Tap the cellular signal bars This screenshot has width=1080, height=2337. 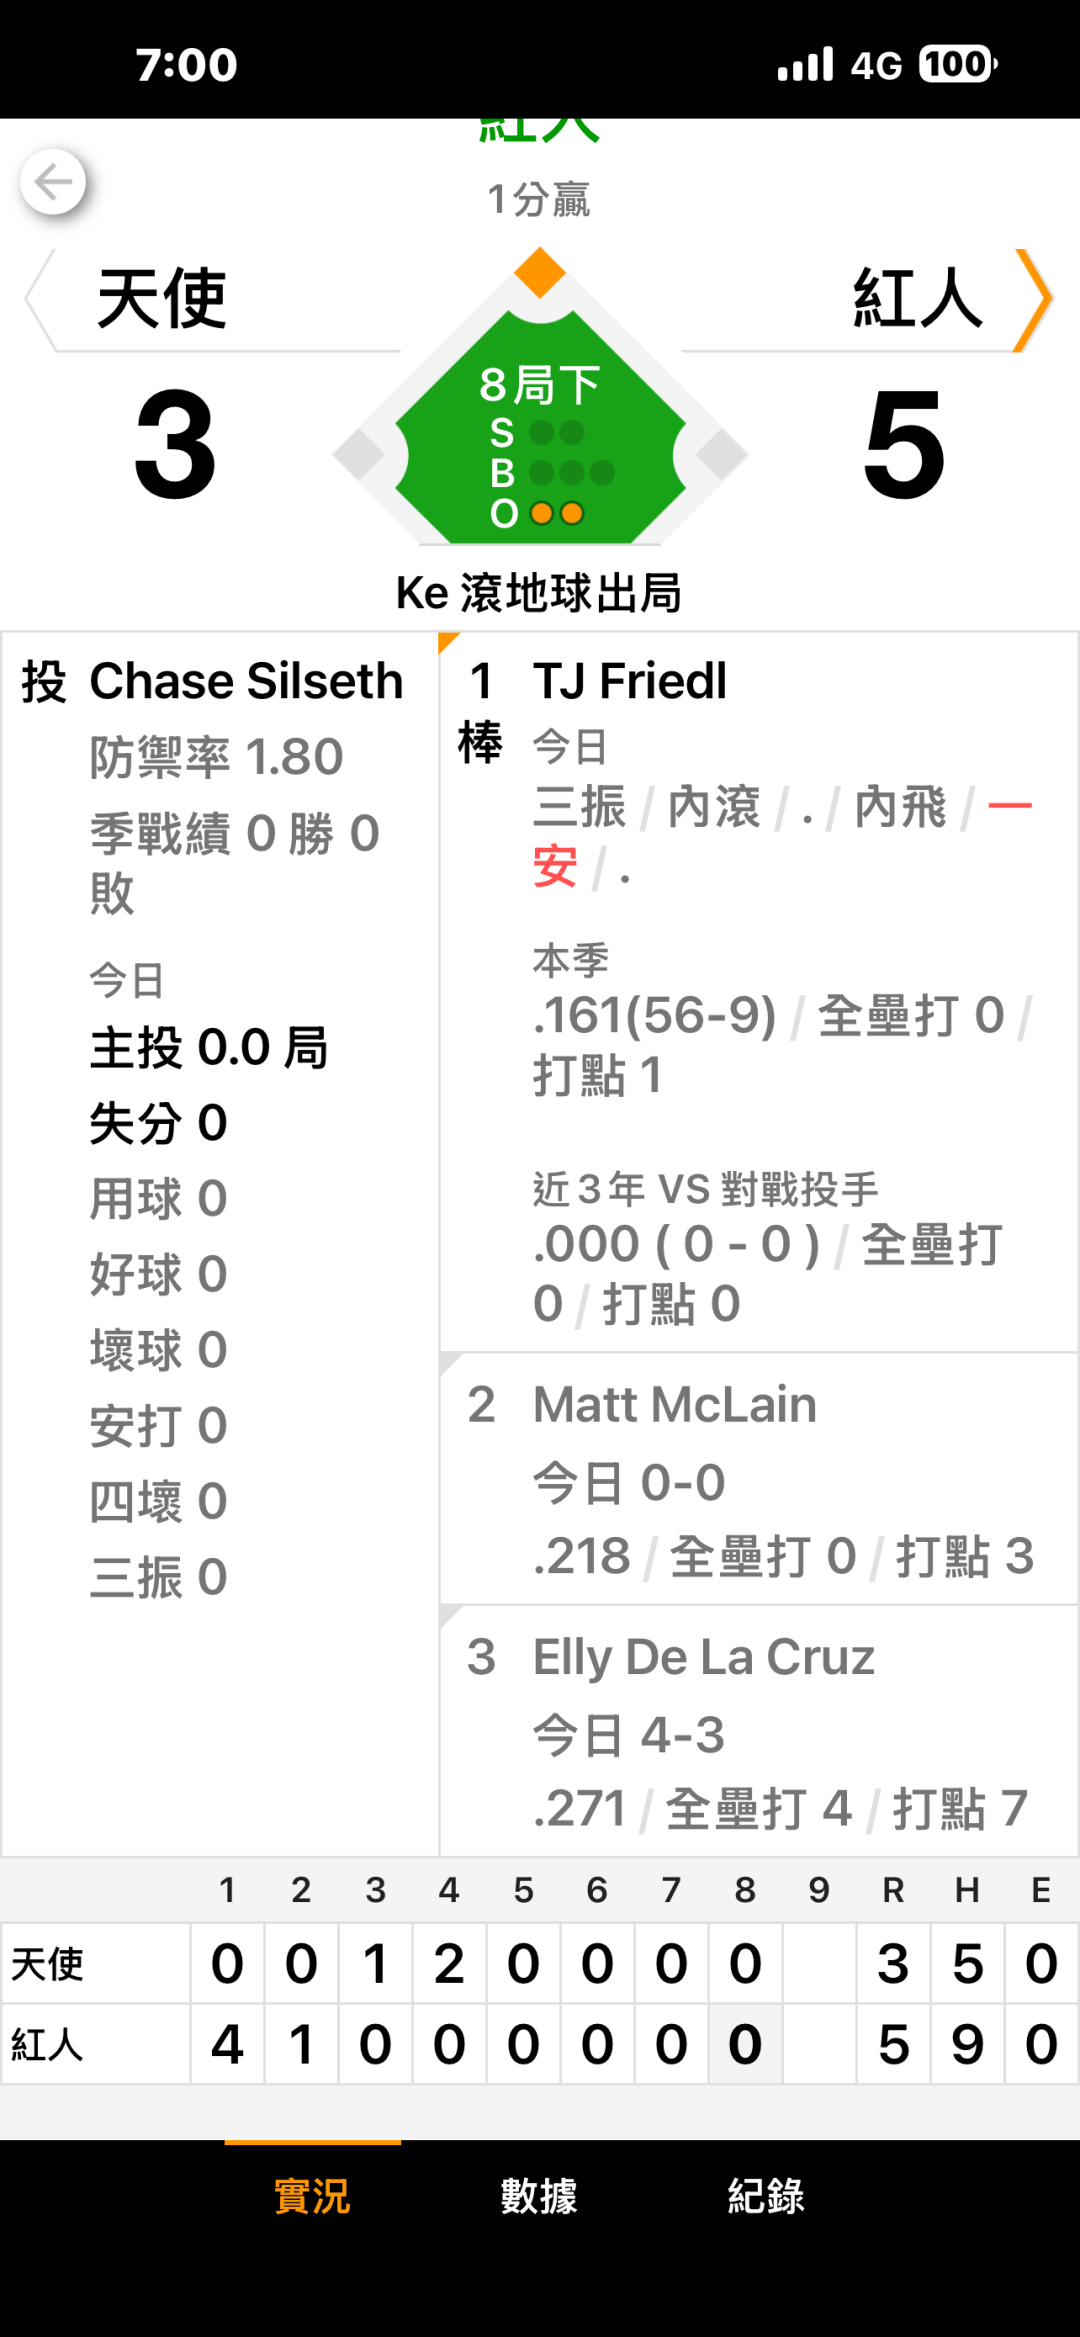(x=805, y=65)
